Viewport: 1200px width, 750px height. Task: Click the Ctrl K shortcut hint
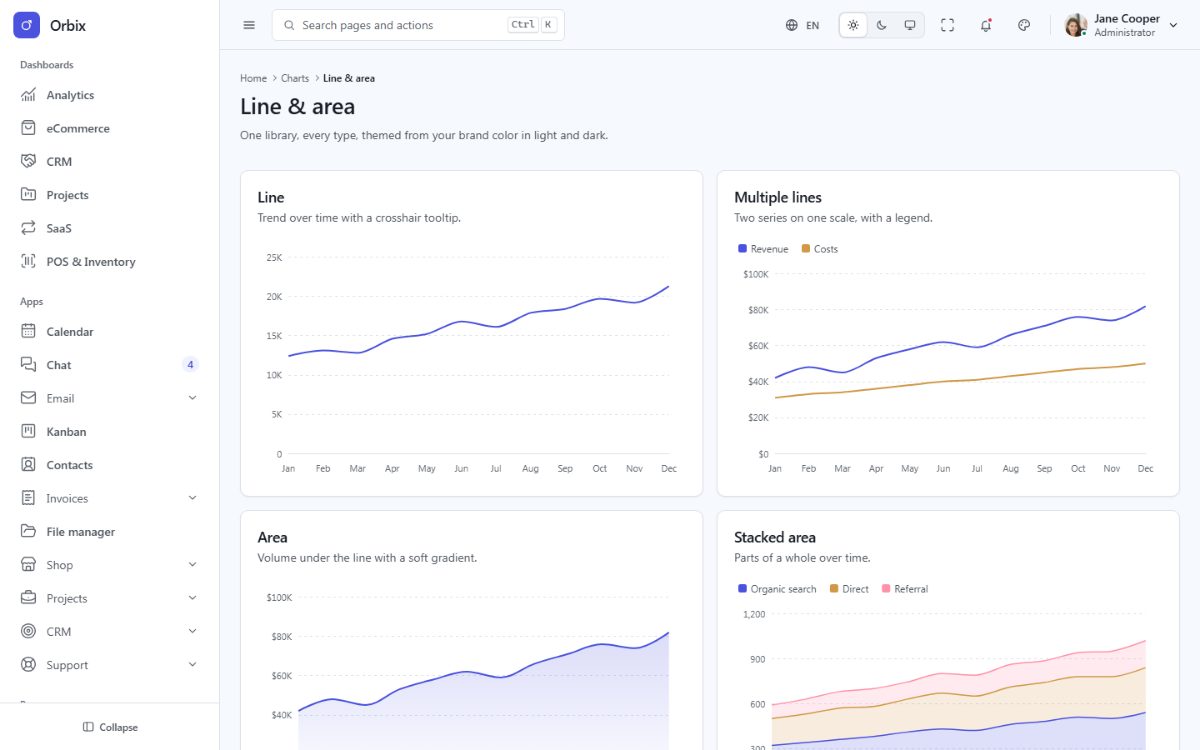(532, 25)
